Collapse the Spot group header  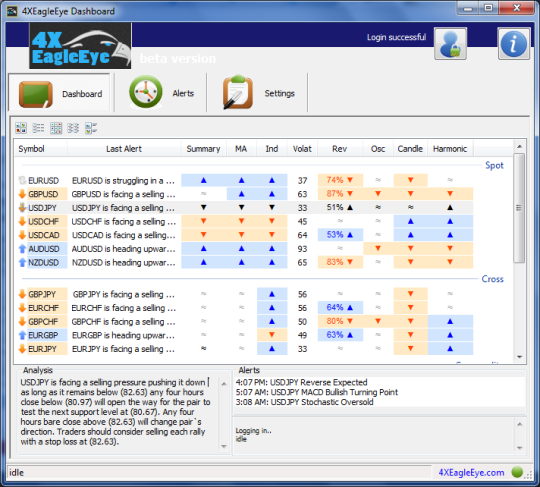coord(494,165)
